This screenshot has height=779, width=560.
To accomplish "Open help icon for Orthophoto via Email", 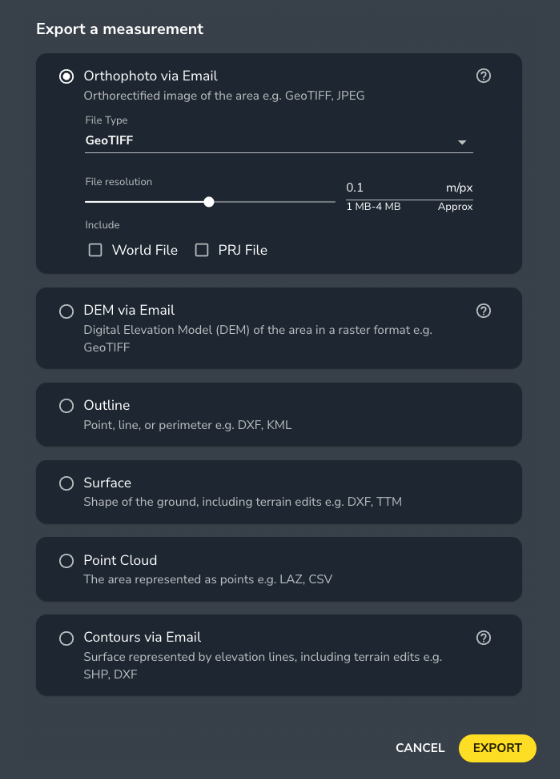I will (483, 76).
